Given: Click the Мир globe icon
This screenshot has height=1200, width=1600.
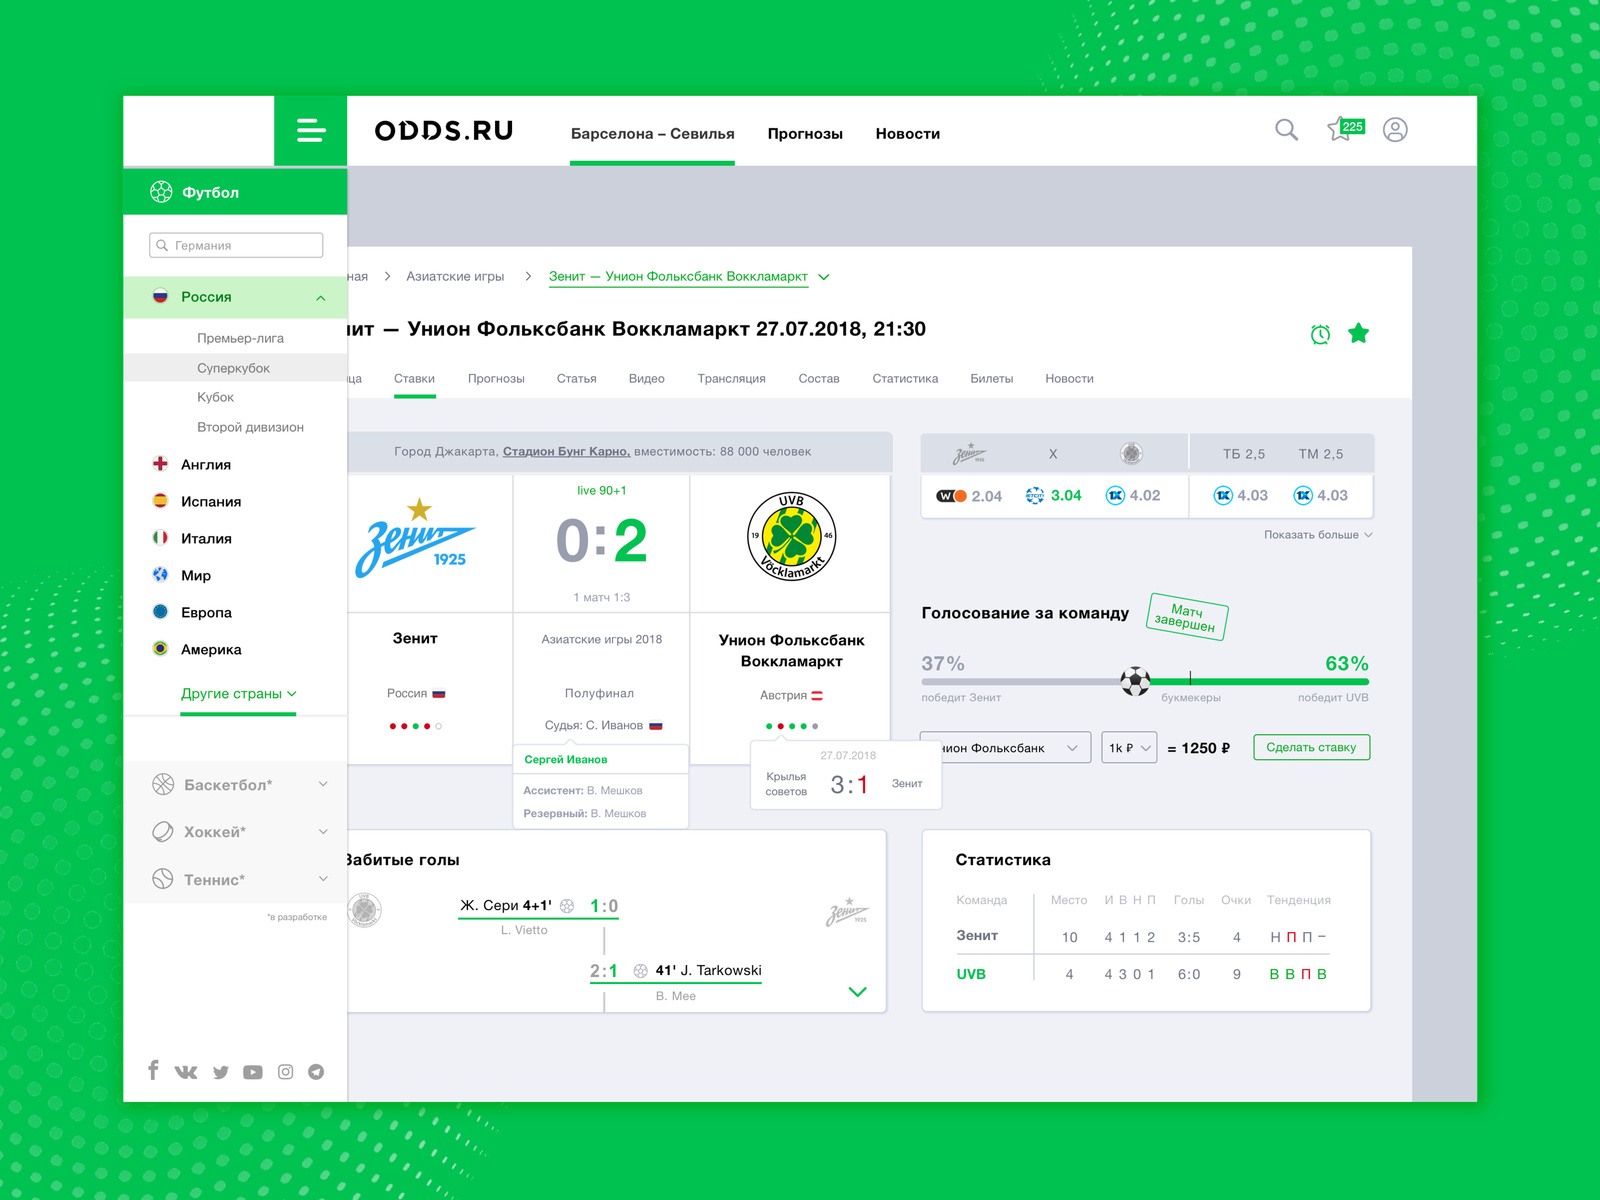Looking at the screenshot, I should [160, 575].
